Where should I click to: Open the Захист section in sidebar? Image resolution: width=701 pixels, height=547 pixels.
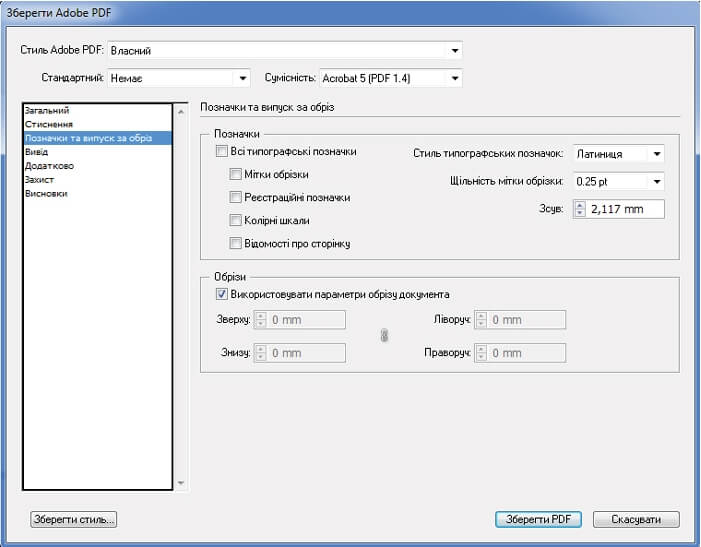point(40,179)
